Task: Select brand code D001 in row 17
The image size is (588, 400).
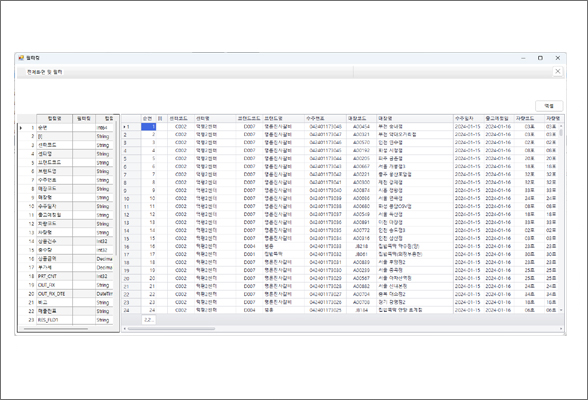Action: tap(249, 254)
